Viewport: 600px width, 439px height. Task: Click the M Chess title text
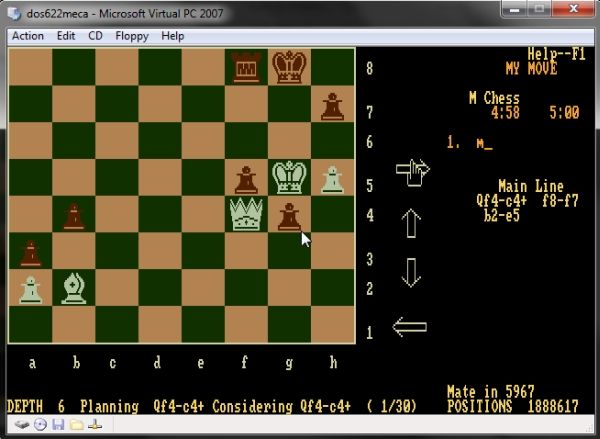(494, 98)
